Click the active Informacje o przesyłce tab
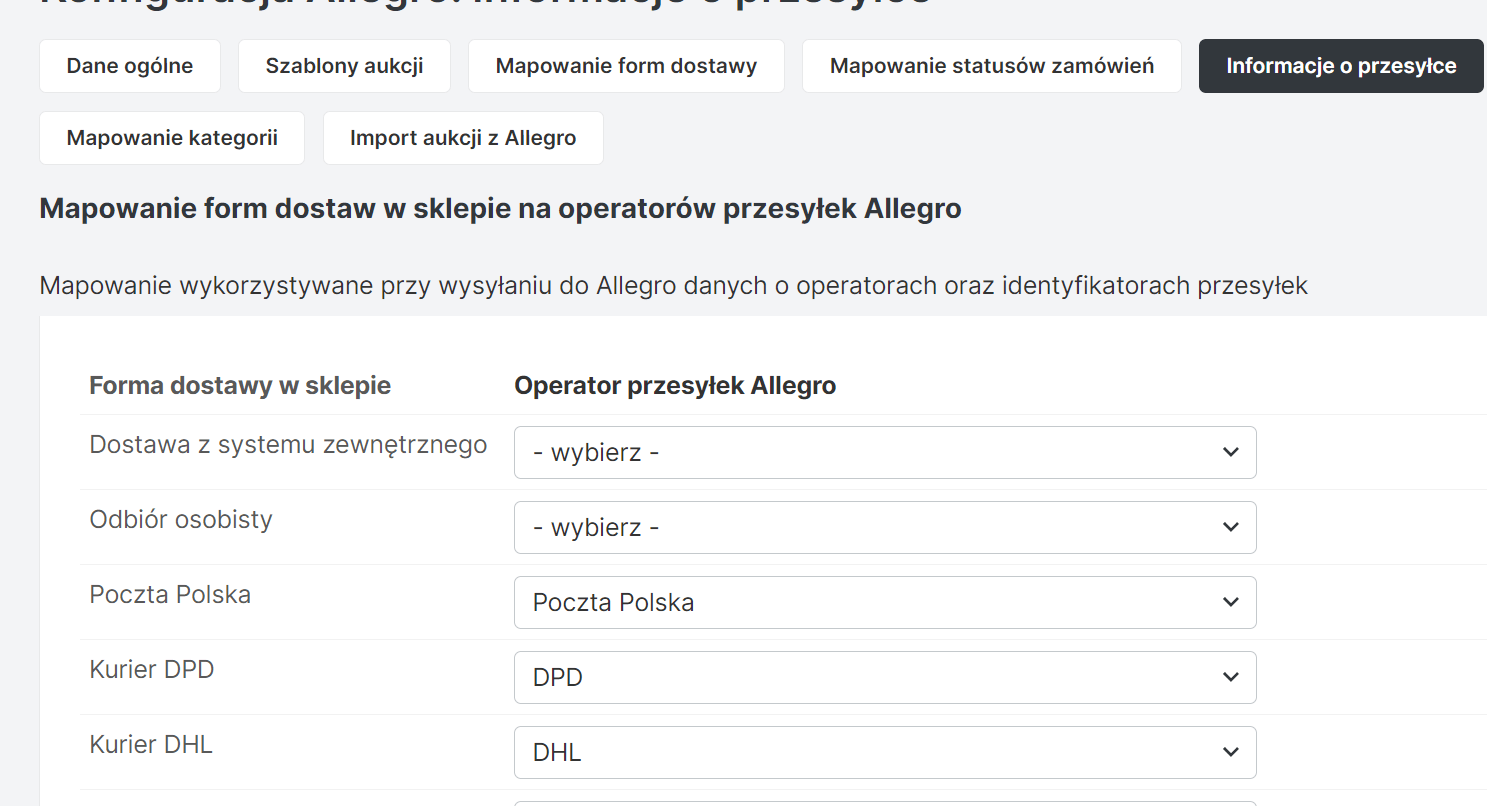Image resolution: width=1487 pixels, height=806 pixels. point(1340,66)
